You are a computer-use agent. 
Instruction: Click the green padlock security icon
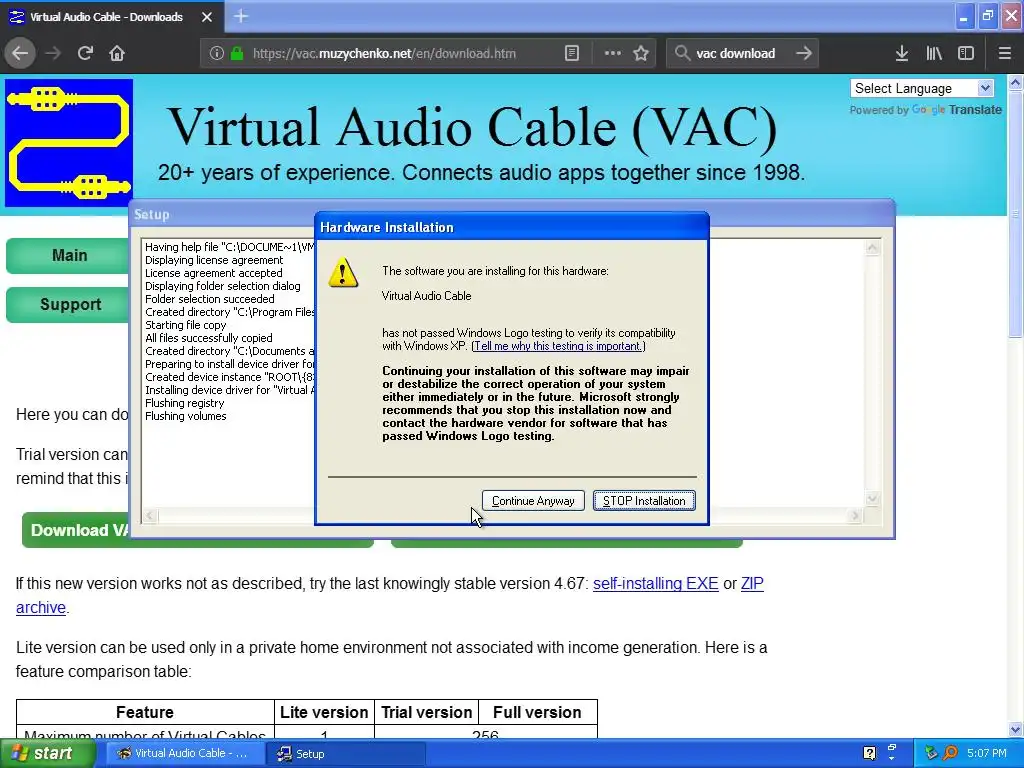237,54
